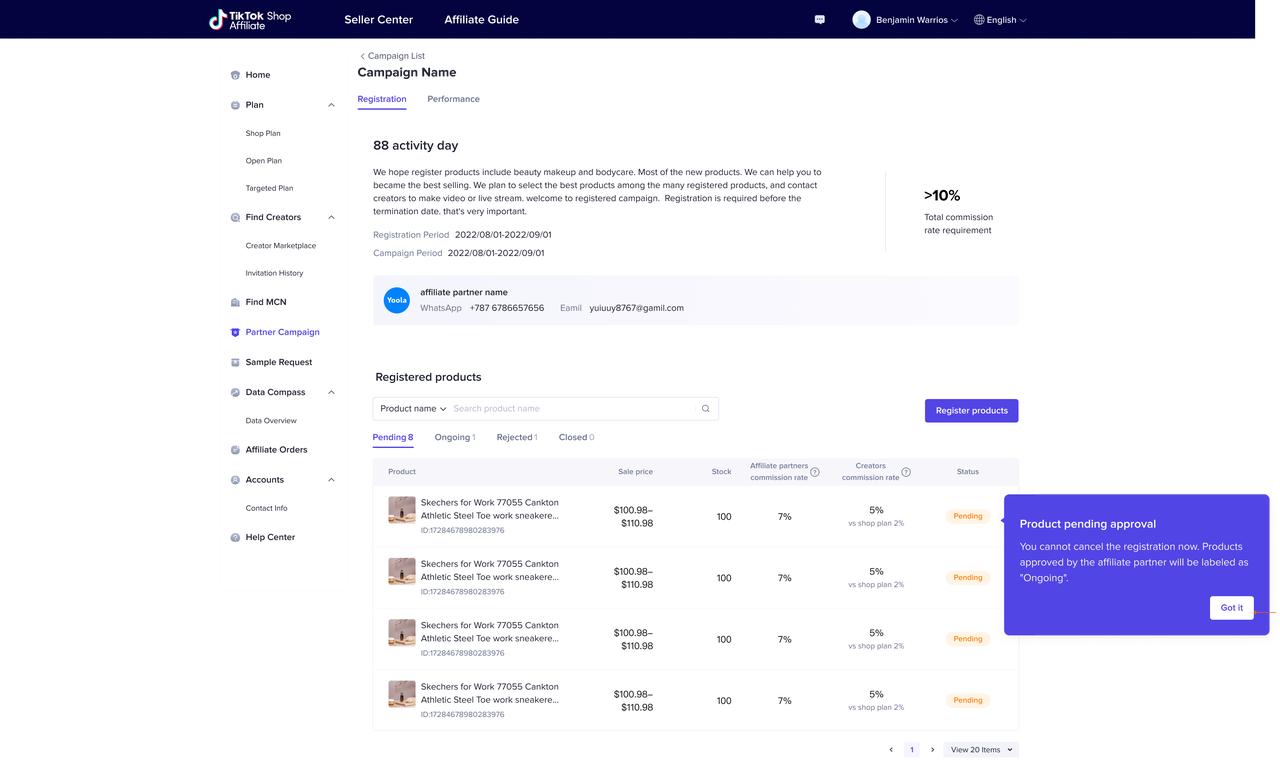The width and height of the screenshot is (1280, 781).
Task: Click the Yoola affiliate partner logo
Action: 397,300
